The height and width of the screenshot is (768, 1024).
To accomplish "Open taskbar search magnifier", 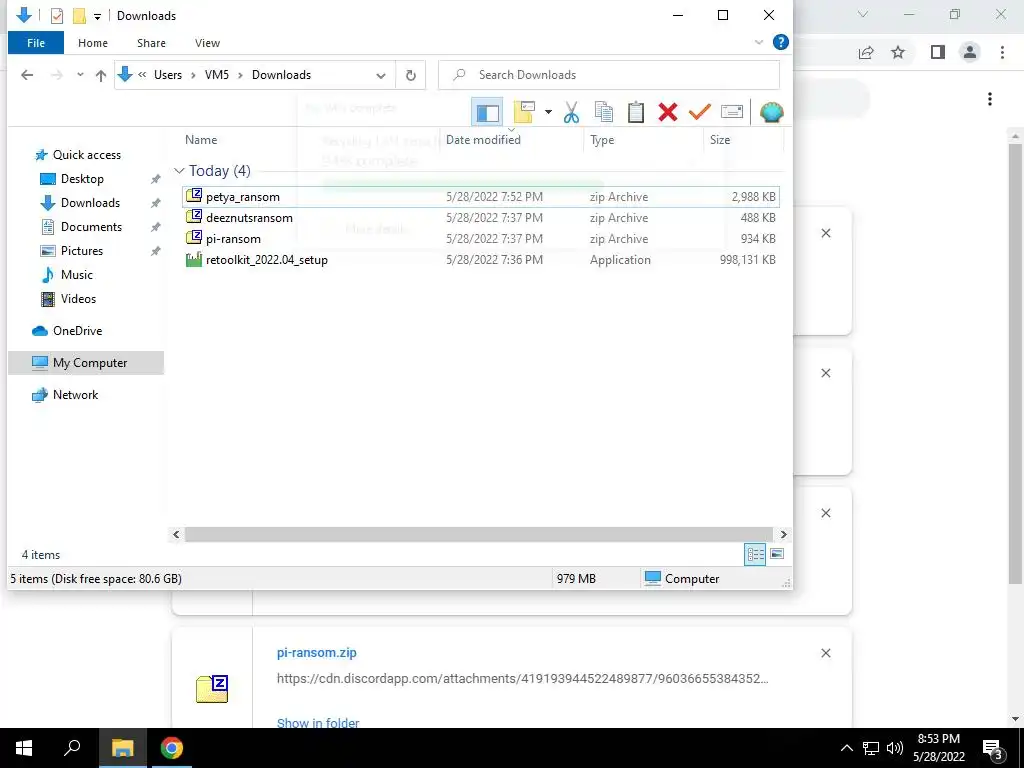I will click(72, 748).
